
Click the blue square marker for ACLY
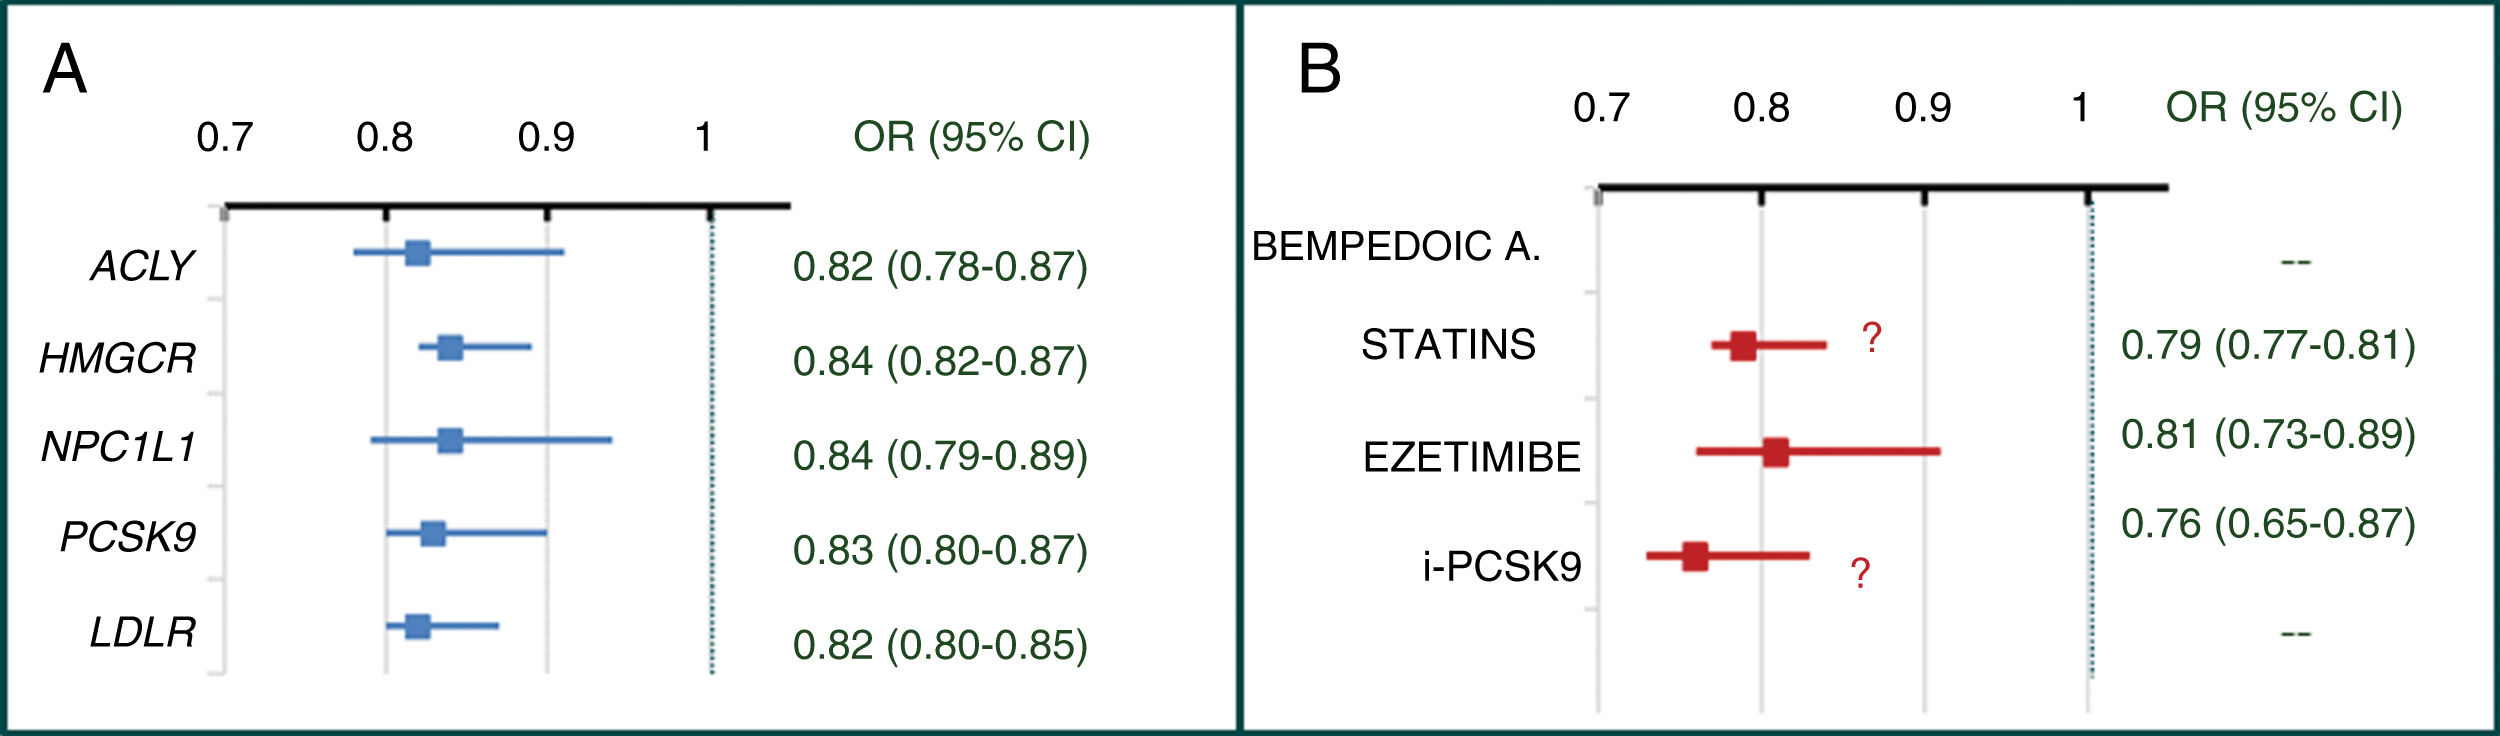pyautogui.click(x=418, y=253)
